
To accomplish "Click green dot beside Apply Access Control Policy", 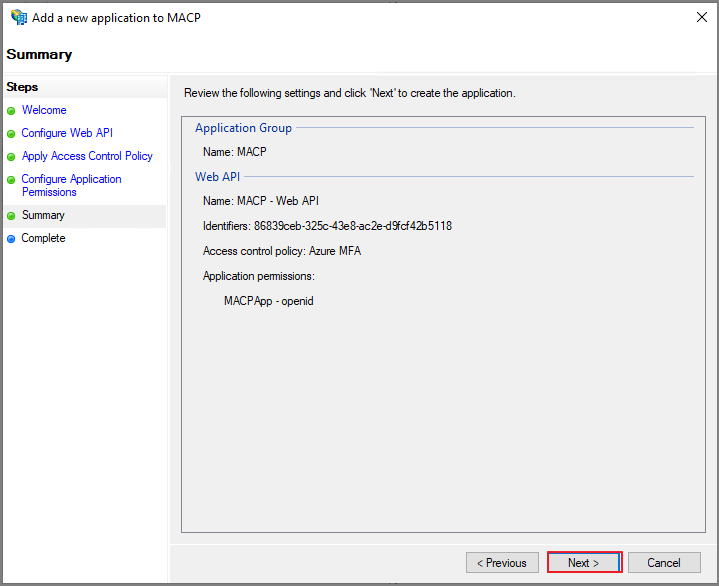I will tap(11, 157).
